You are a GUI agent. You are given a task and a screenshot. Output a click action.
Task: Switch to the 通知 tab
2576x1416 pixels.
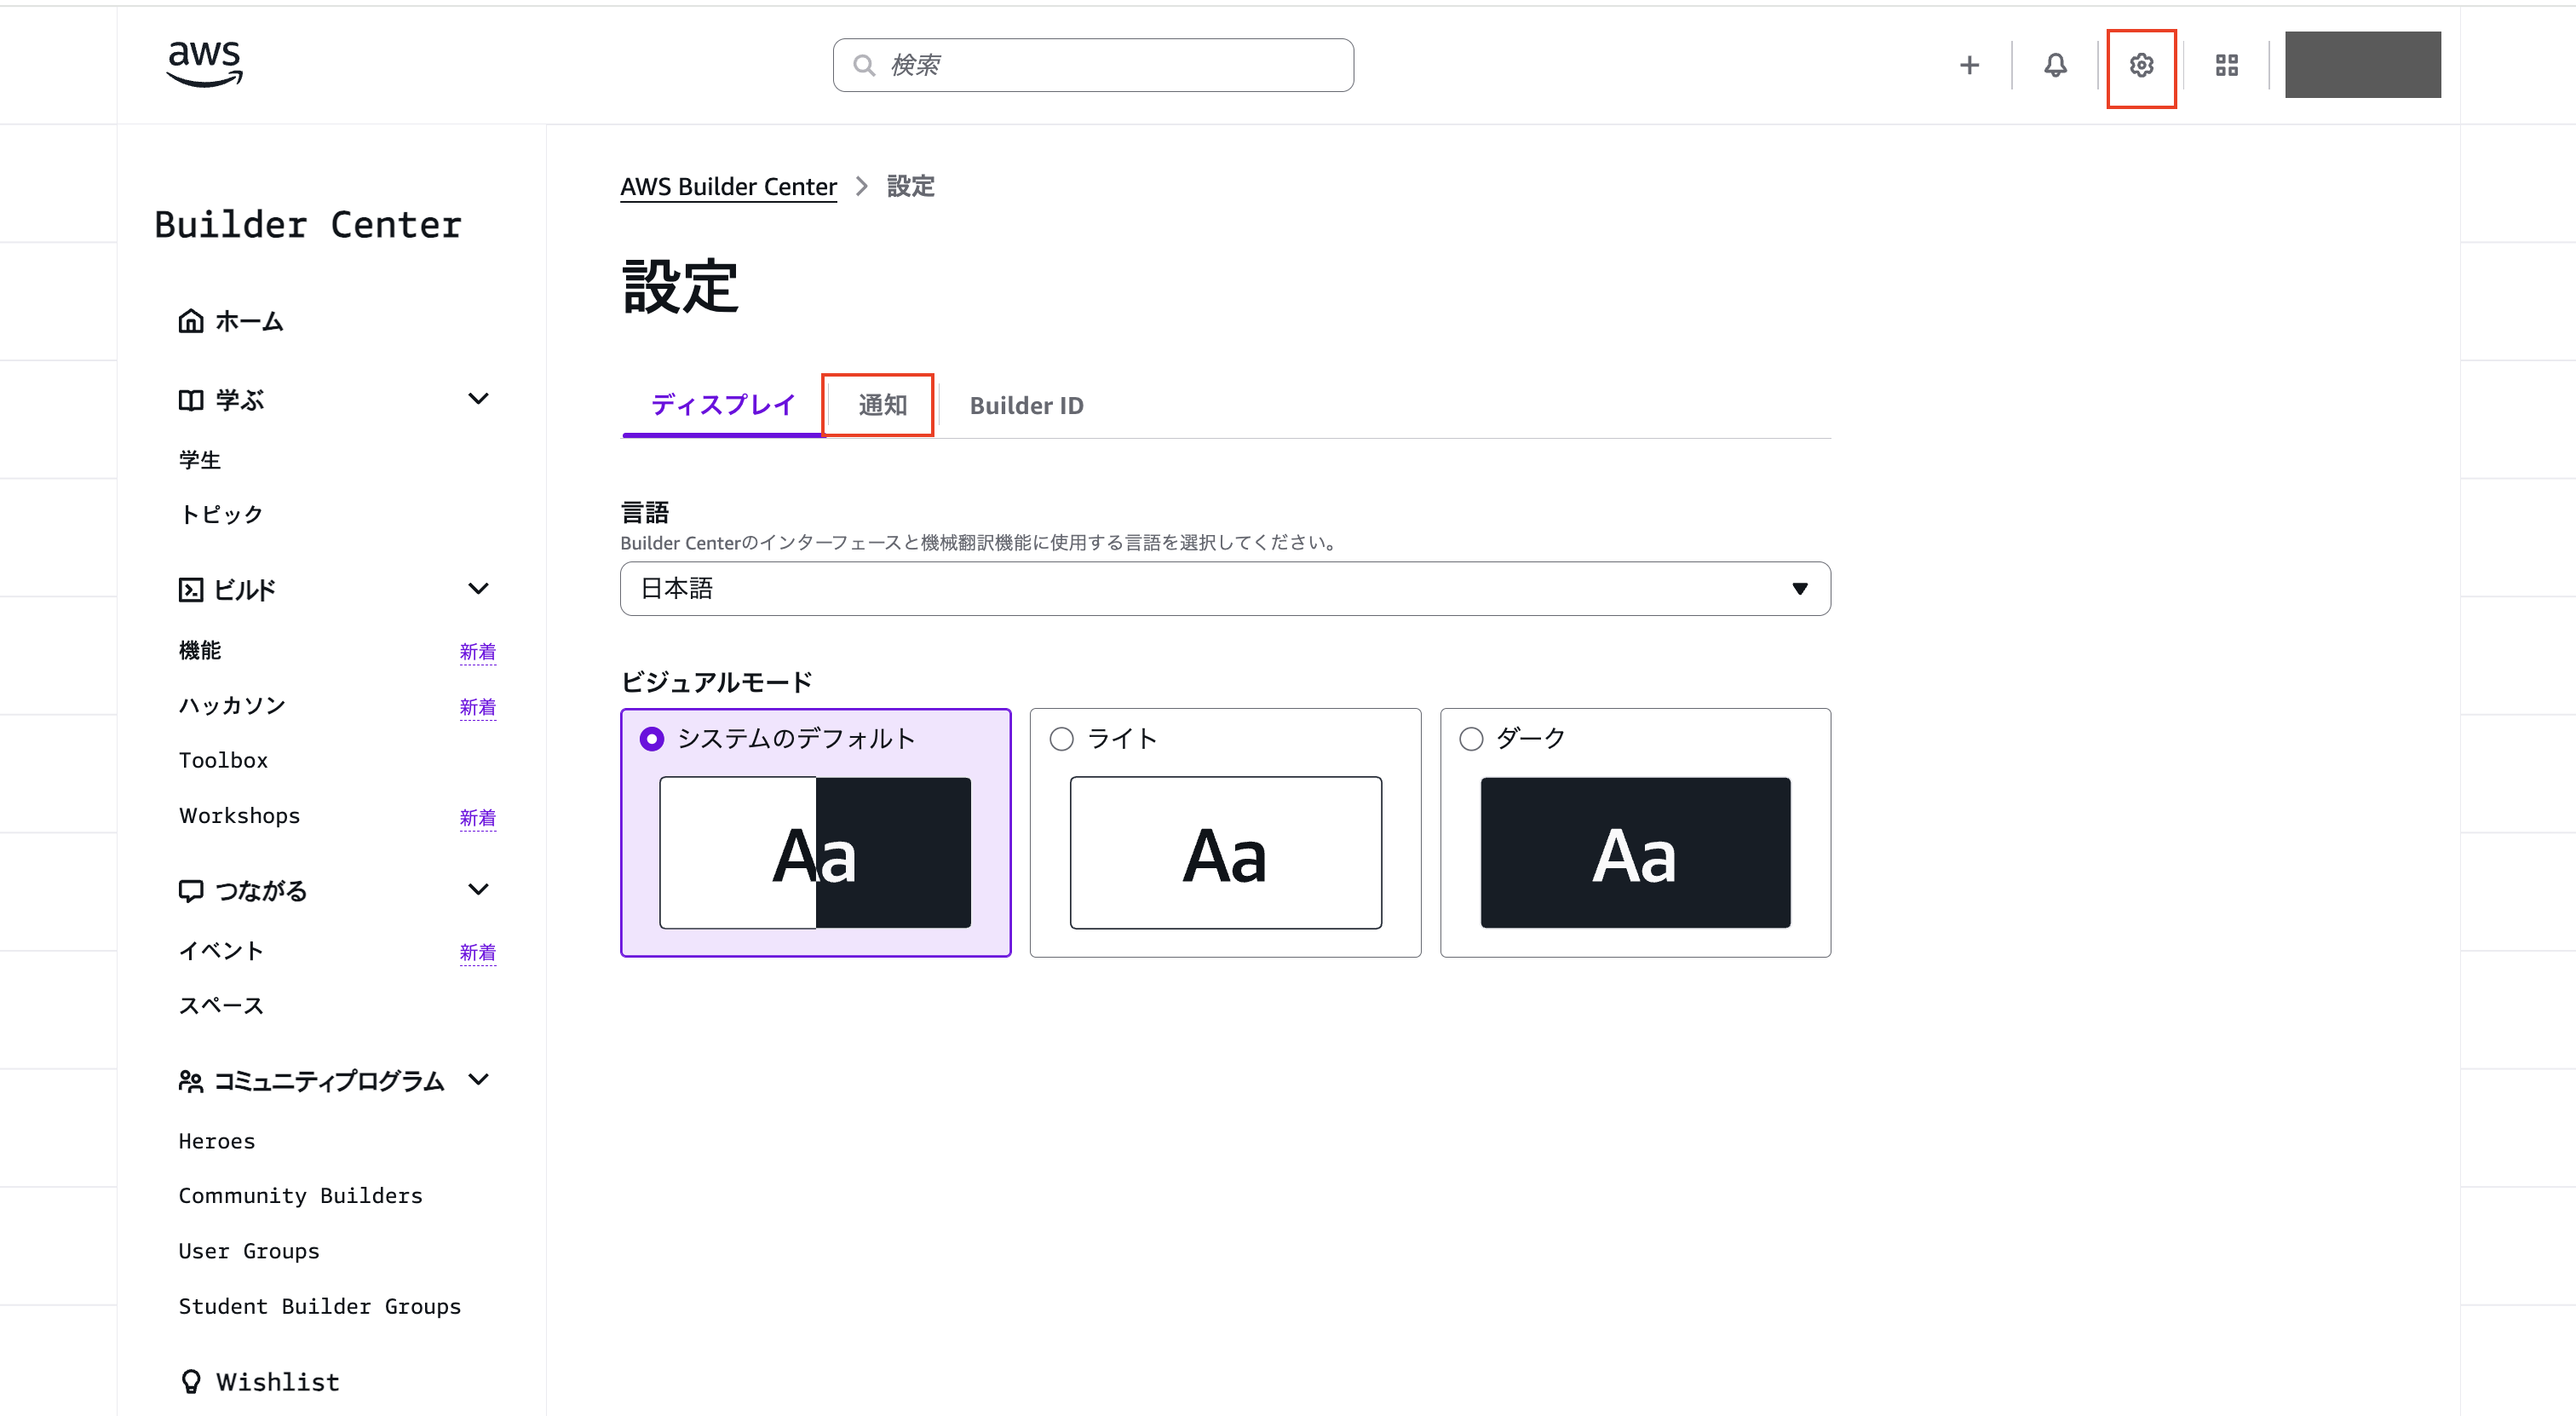(883, 405)
